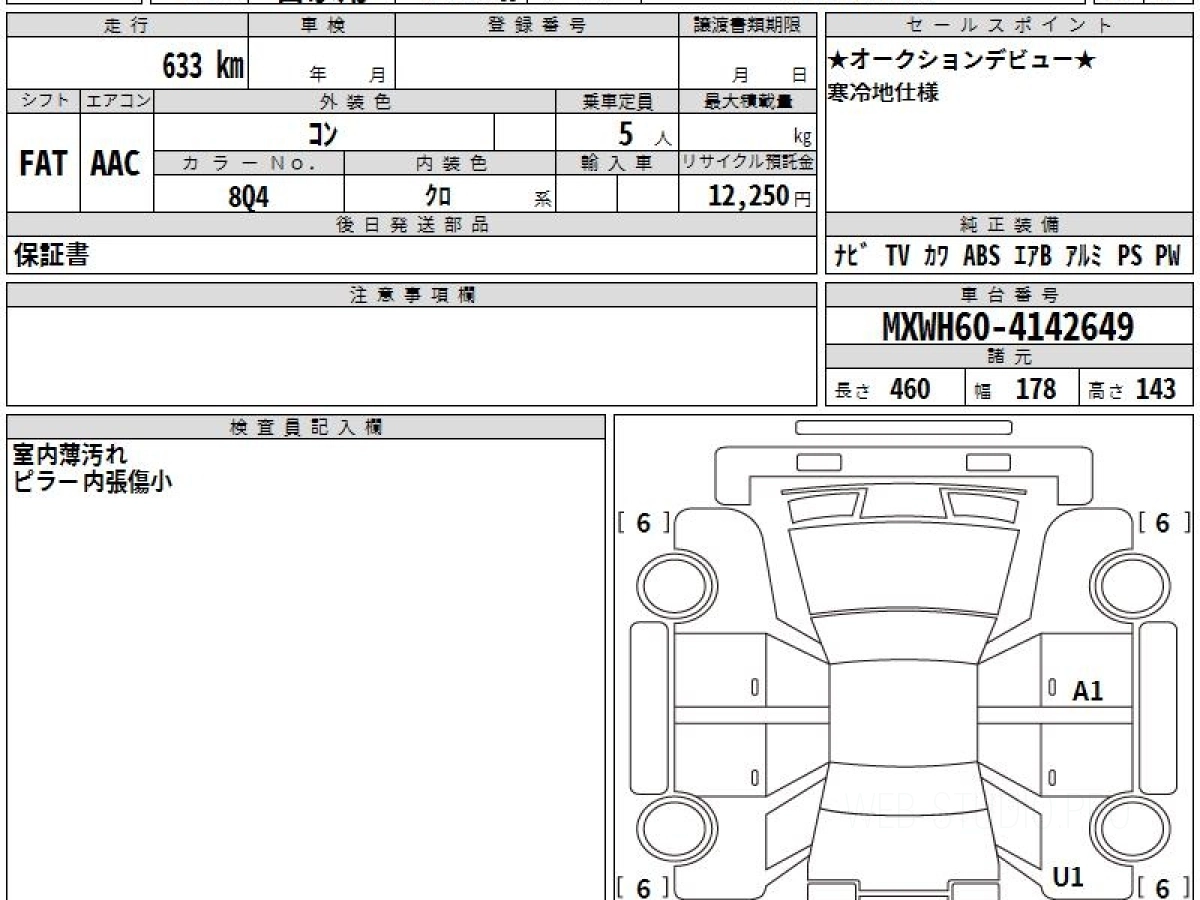The height and width of the screenshot is (900, 1200).
Task: Select the PS equipment item
Action: point(1130,256)
